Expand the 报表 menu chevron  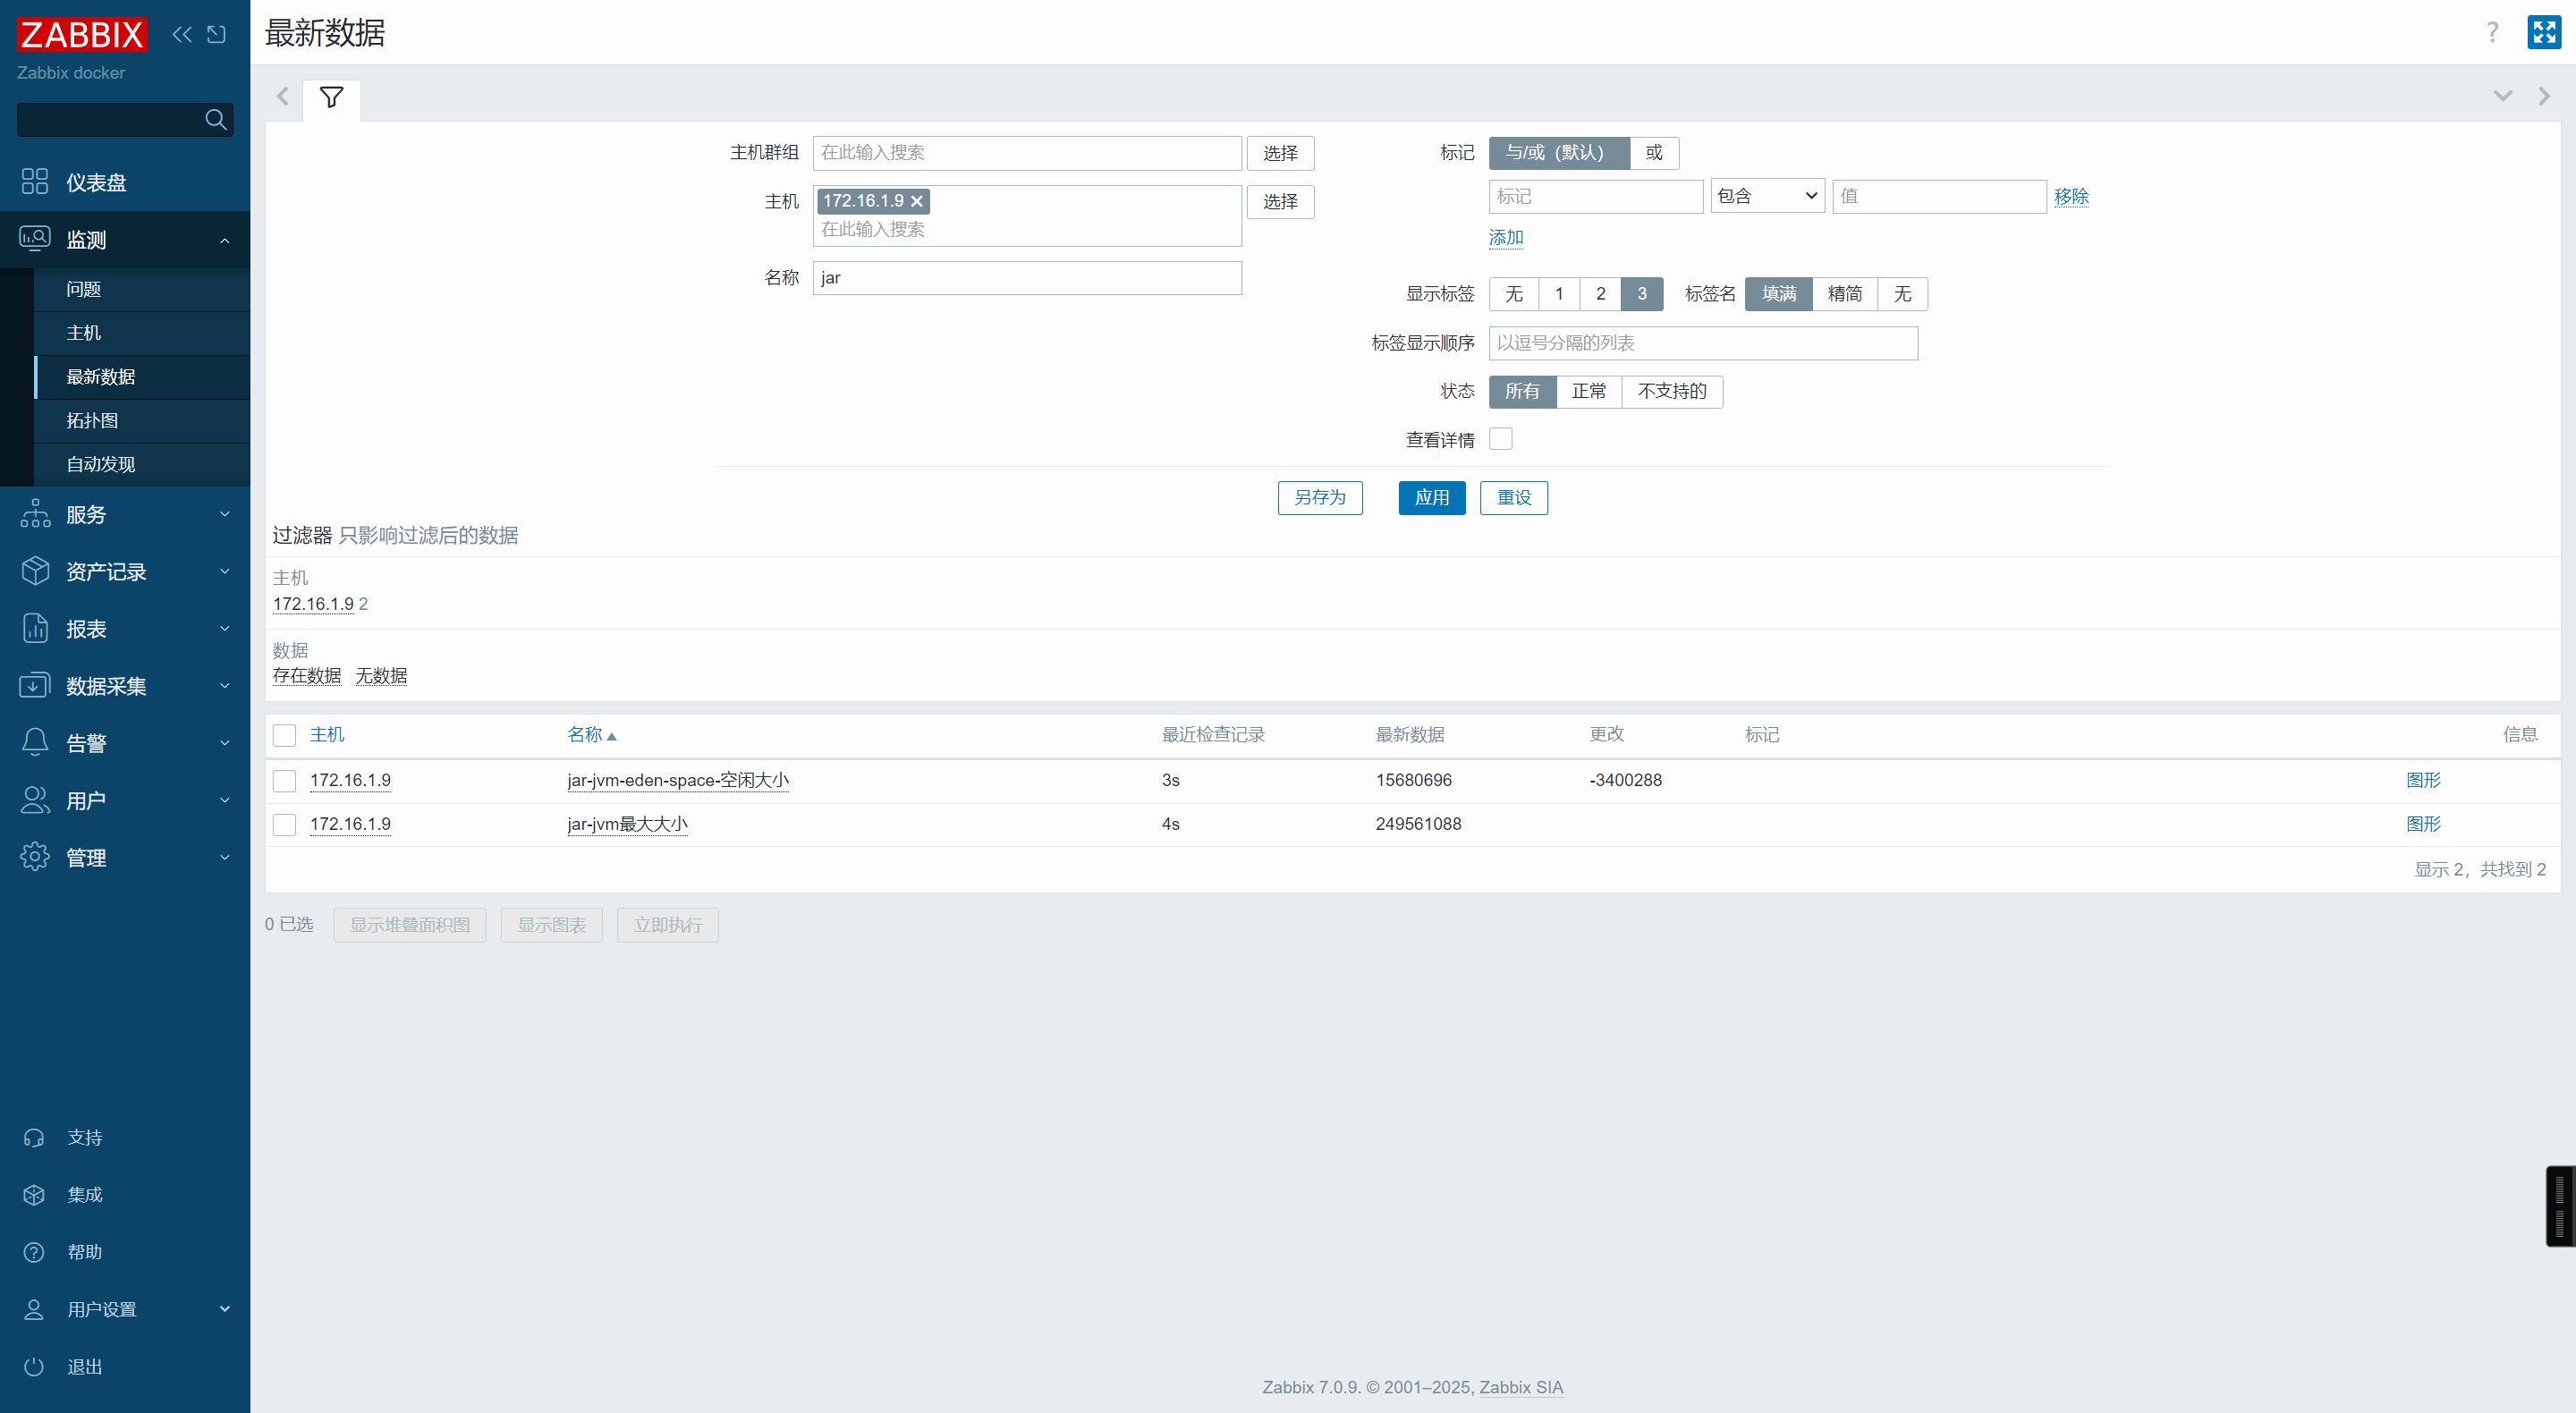225,628
